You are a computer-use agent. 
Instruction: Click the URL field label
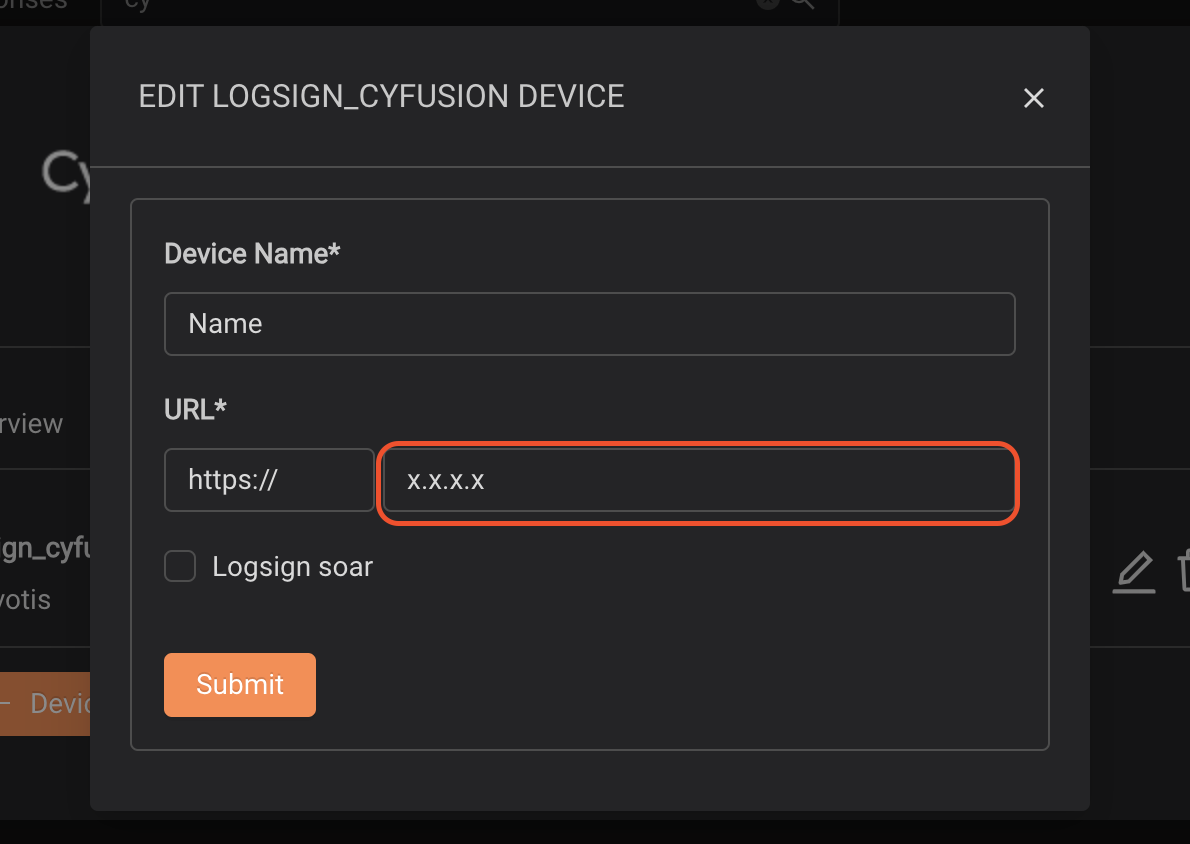pyautogui.click(x=195, y=409)
